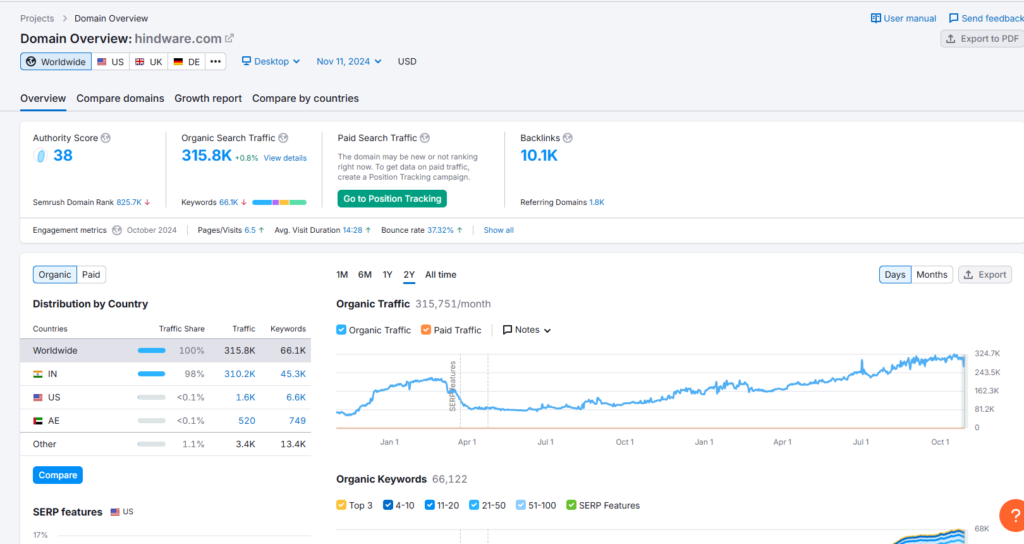The image size is (1024, 544).
Task: Click Organic Search Traffic info icon
Action: point(283,138)
